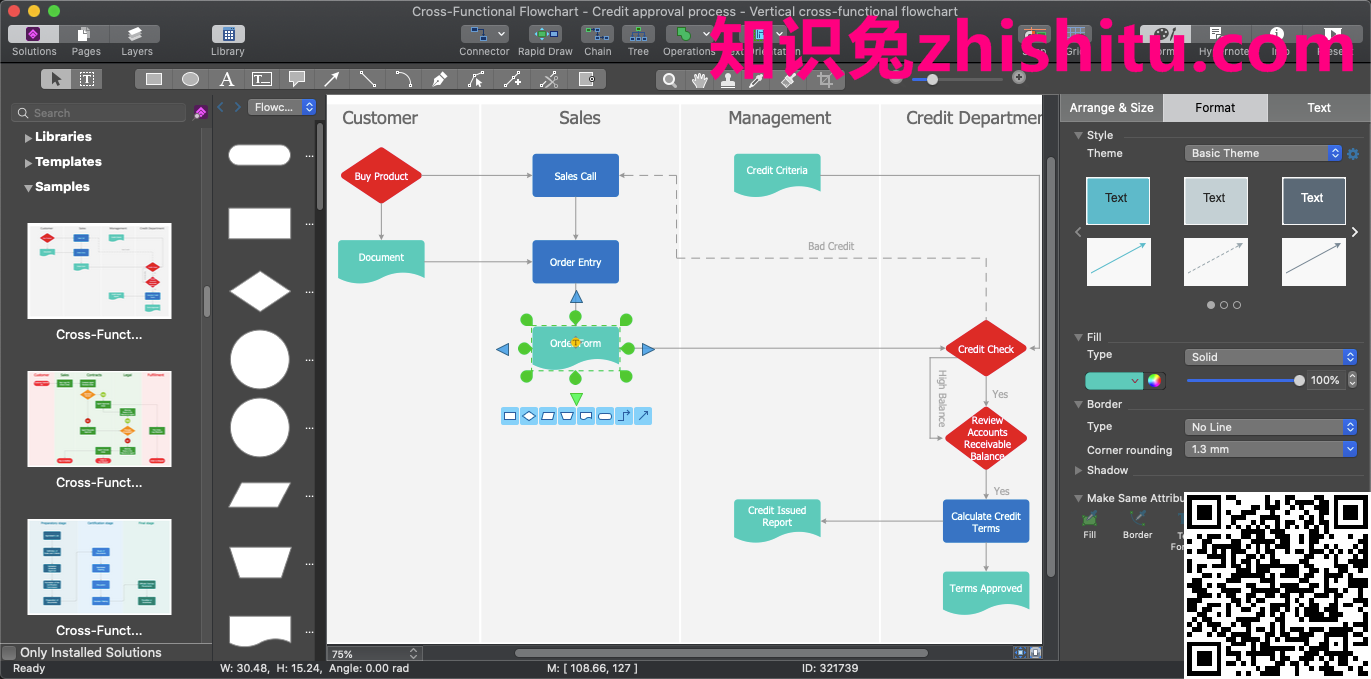Image resolution: width=1371 pixels, height=679 pixels.
Task: Select the Ellipse drawing tool
Action: tap(190, 79)
